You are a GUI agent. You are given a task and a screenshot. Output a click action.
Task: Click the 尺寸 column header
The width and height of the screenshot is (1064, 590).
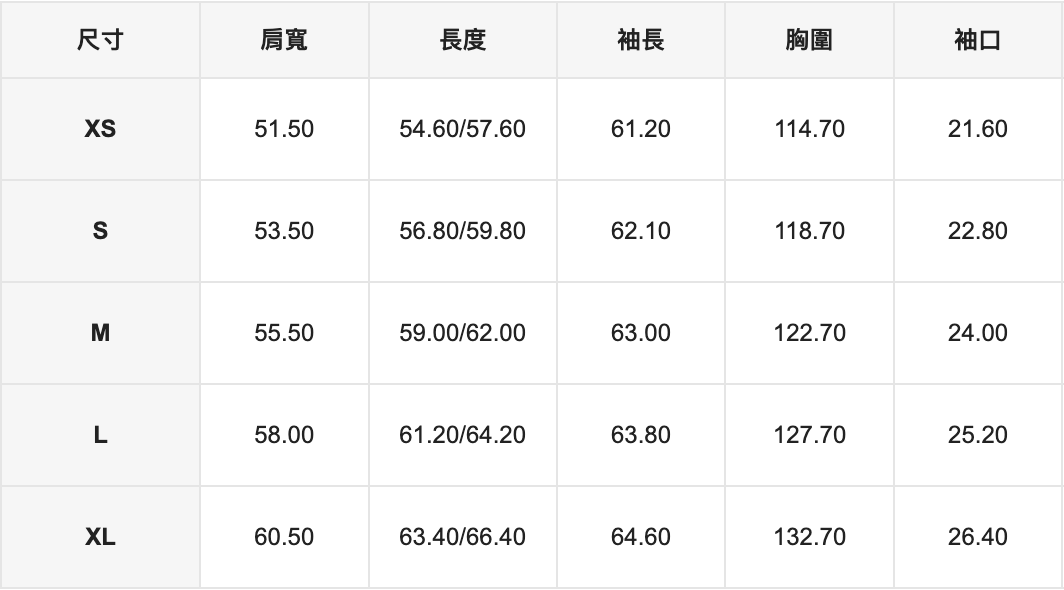pos(100,40)
